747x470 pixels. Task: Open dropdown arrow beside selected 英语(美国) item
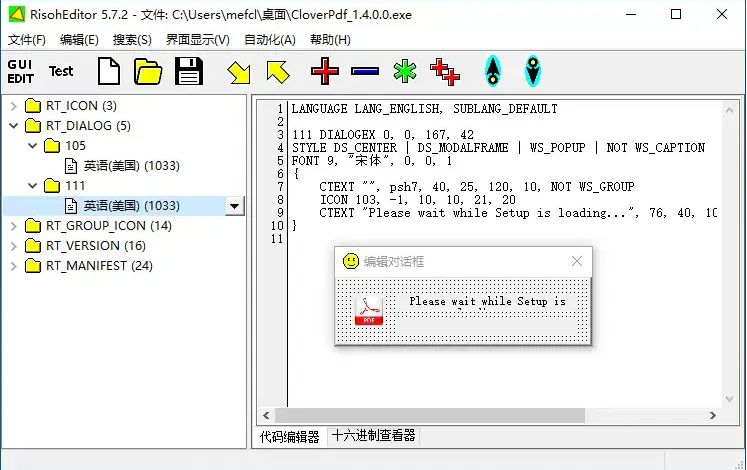click(x=234, y=206)
